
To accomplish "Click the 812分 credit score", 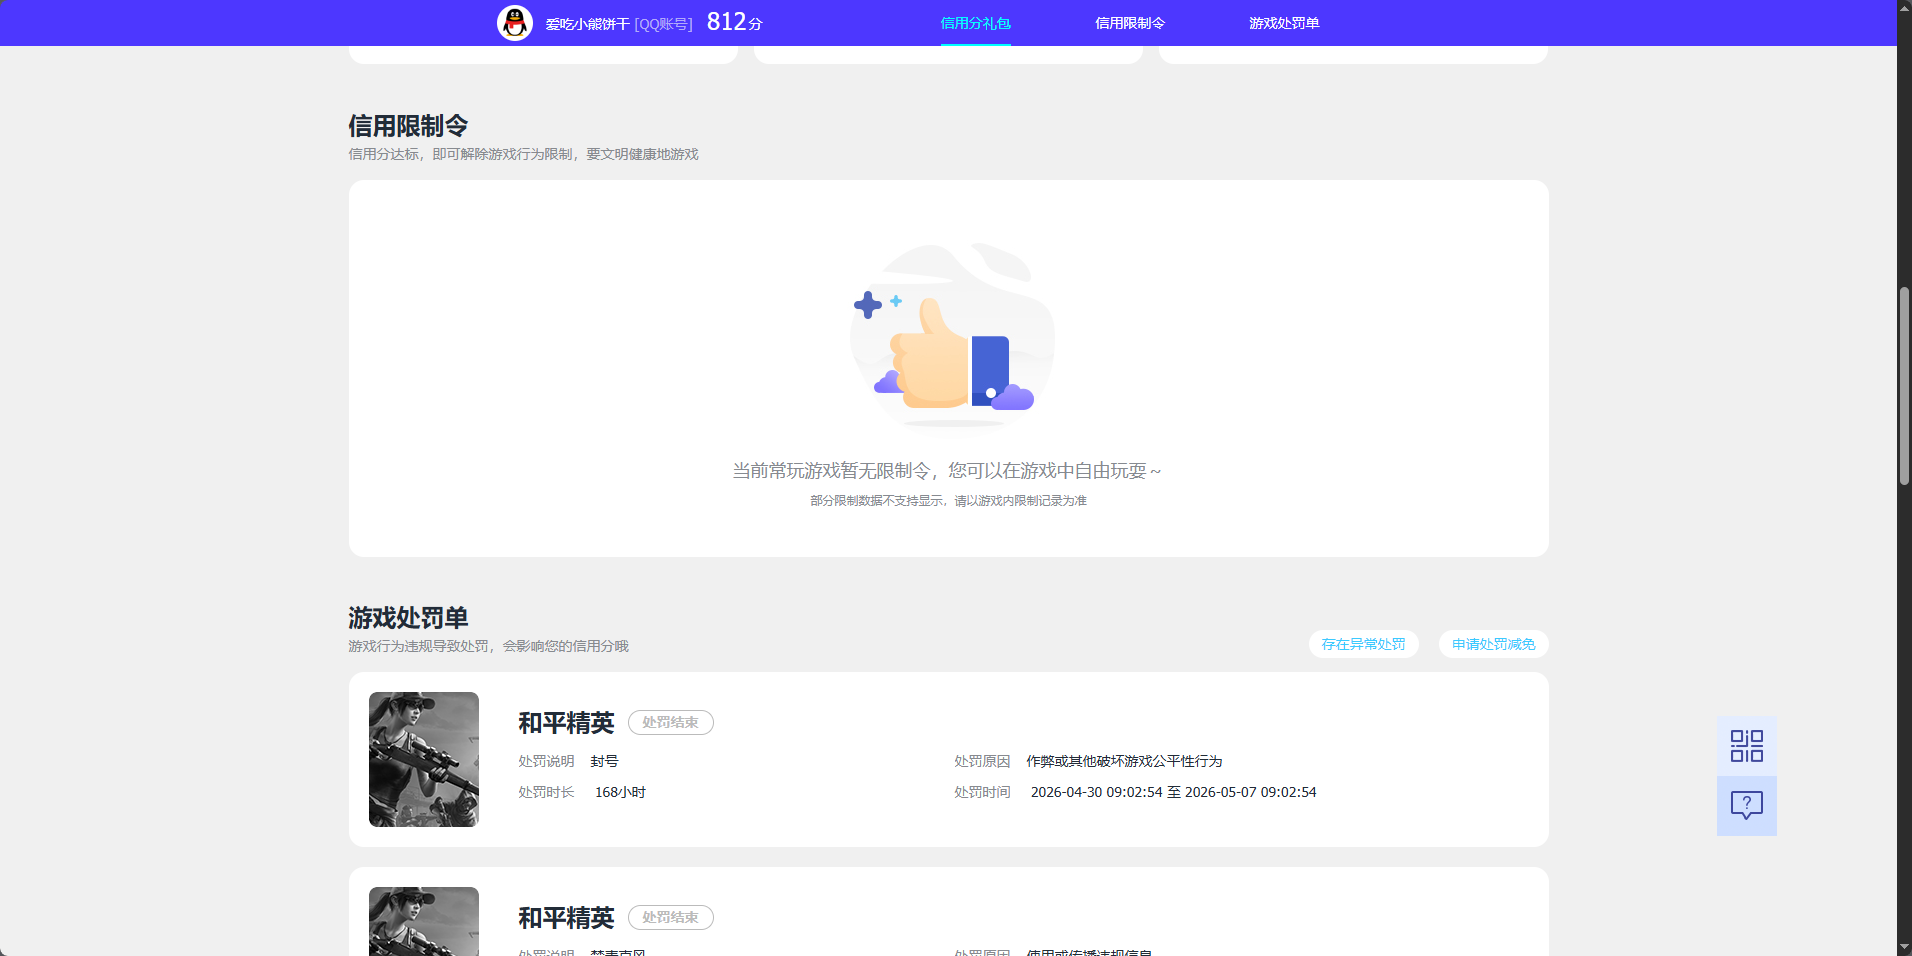I will [734, 22].
